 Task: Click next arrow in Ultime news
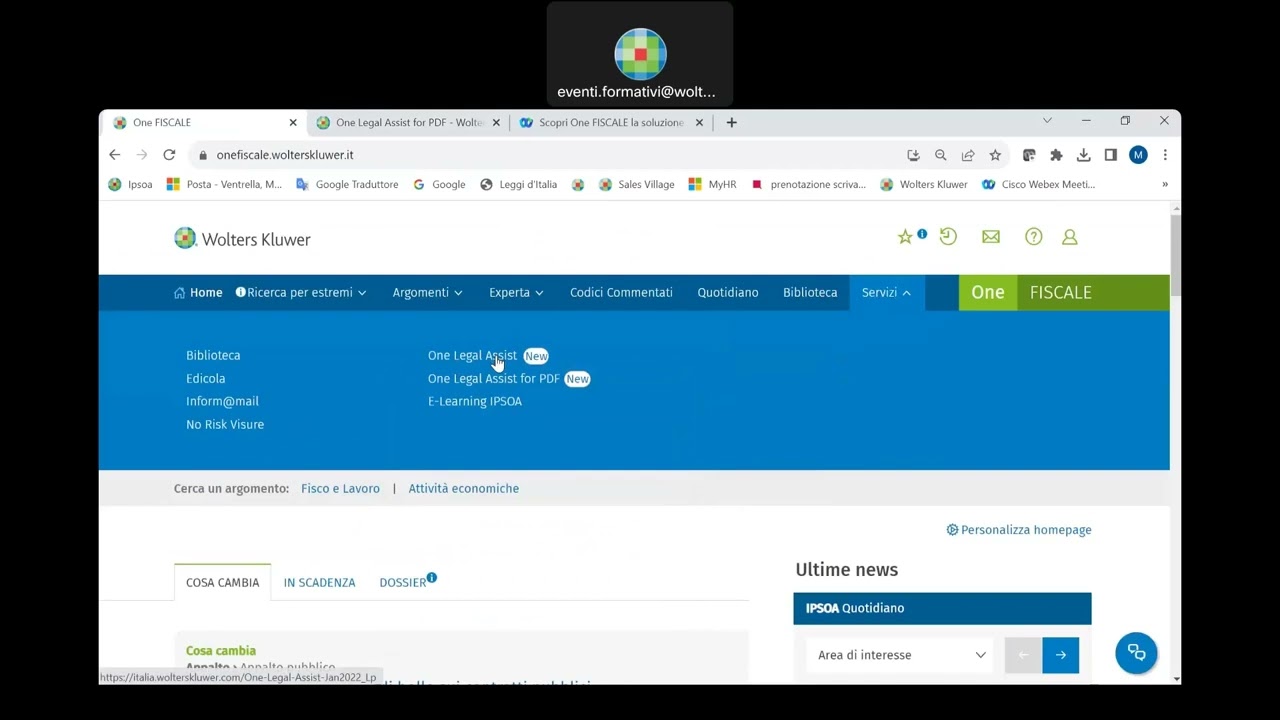click(x=1061, y=655)
